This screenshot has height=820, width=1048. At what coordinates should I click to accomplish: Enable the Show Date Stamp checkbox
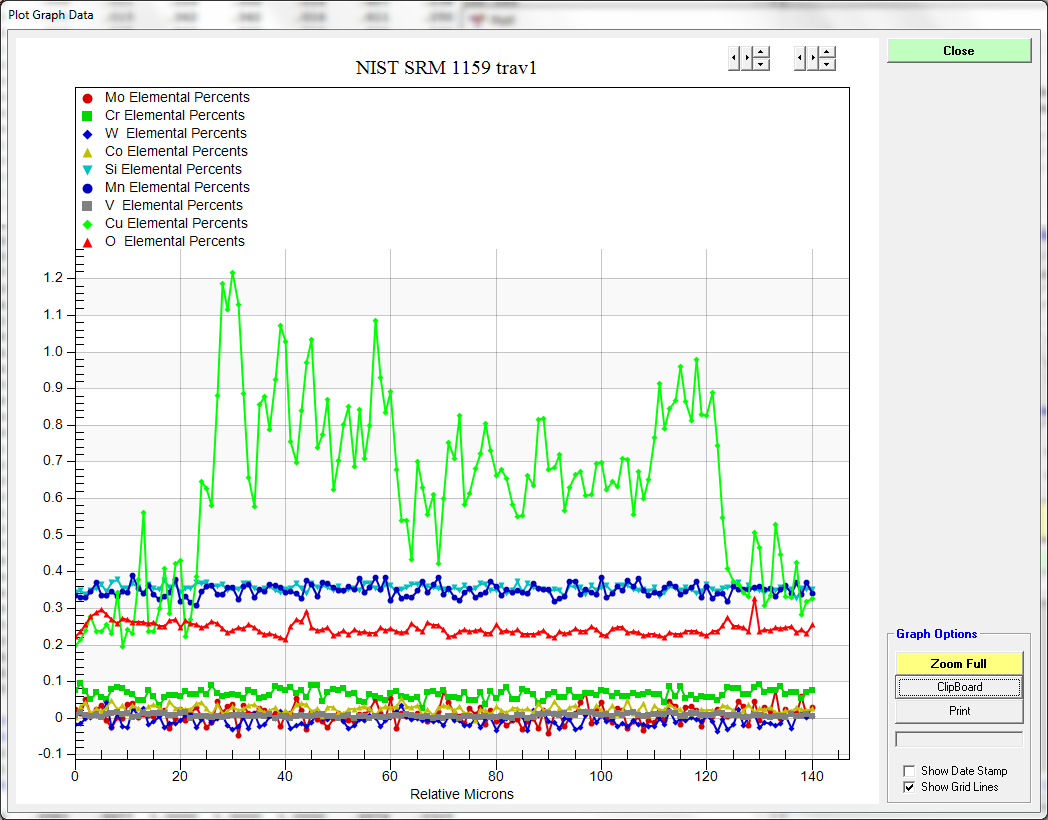[x=909, y=771]
